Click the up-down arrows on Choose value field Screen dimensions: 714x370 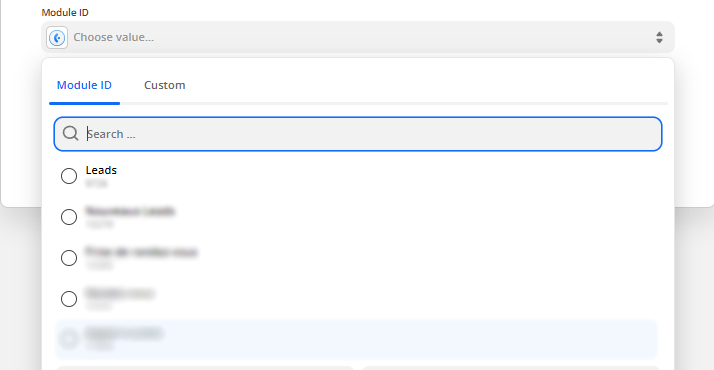(659, 37)
